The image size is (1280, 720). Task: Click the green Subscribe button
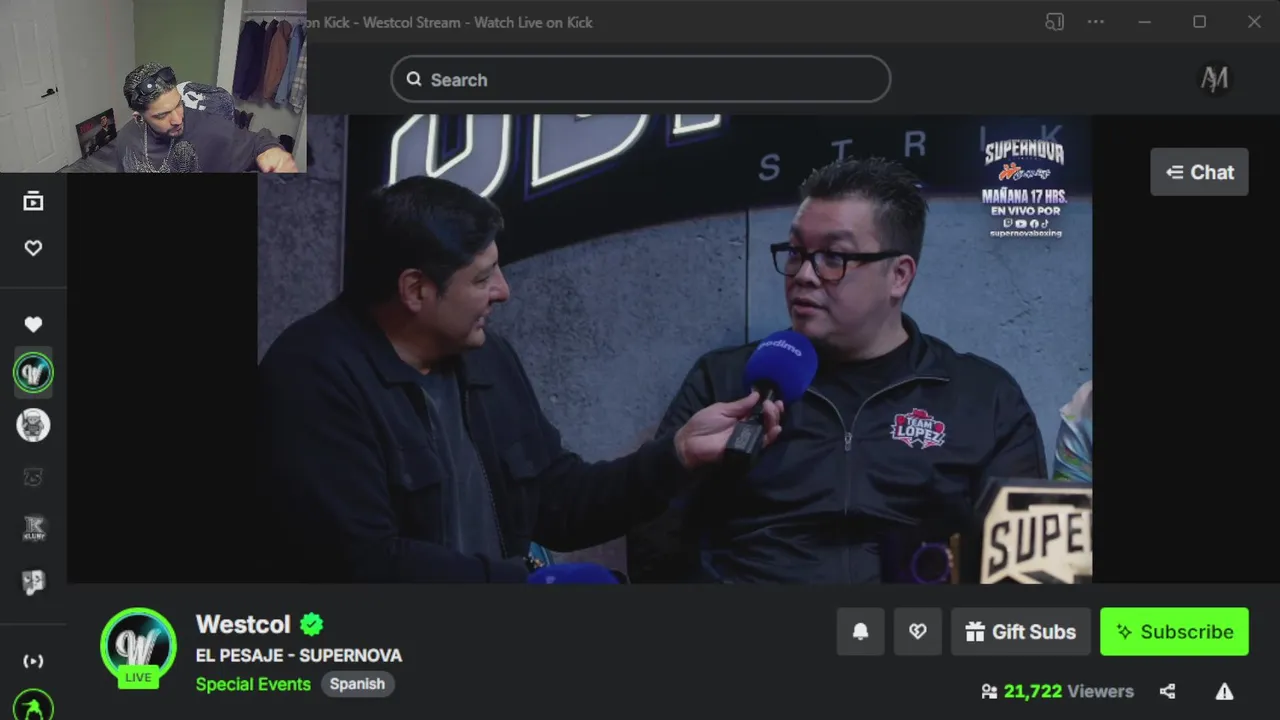[1174, 632]
